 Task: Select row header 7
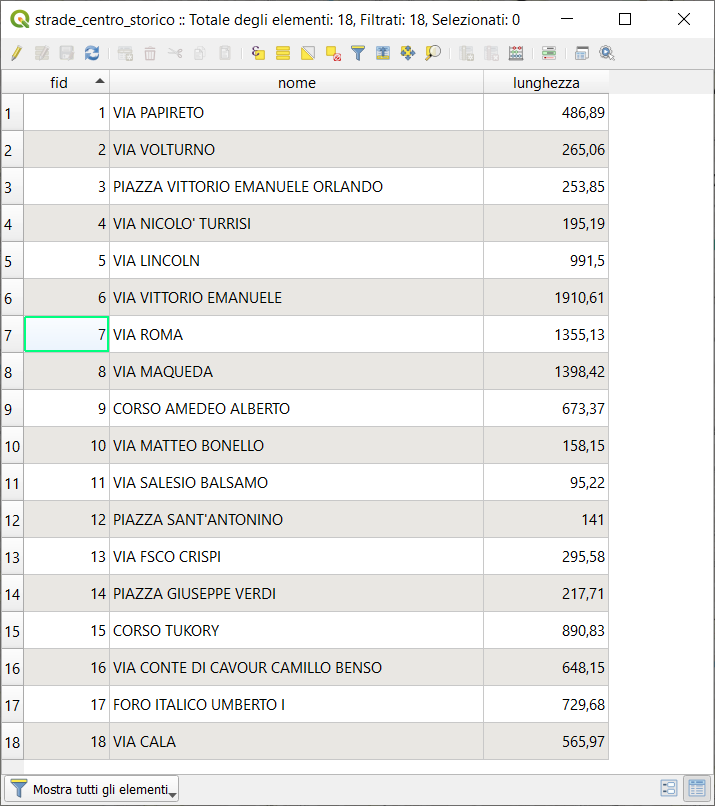pyautogui.click(x=12, y=335)
